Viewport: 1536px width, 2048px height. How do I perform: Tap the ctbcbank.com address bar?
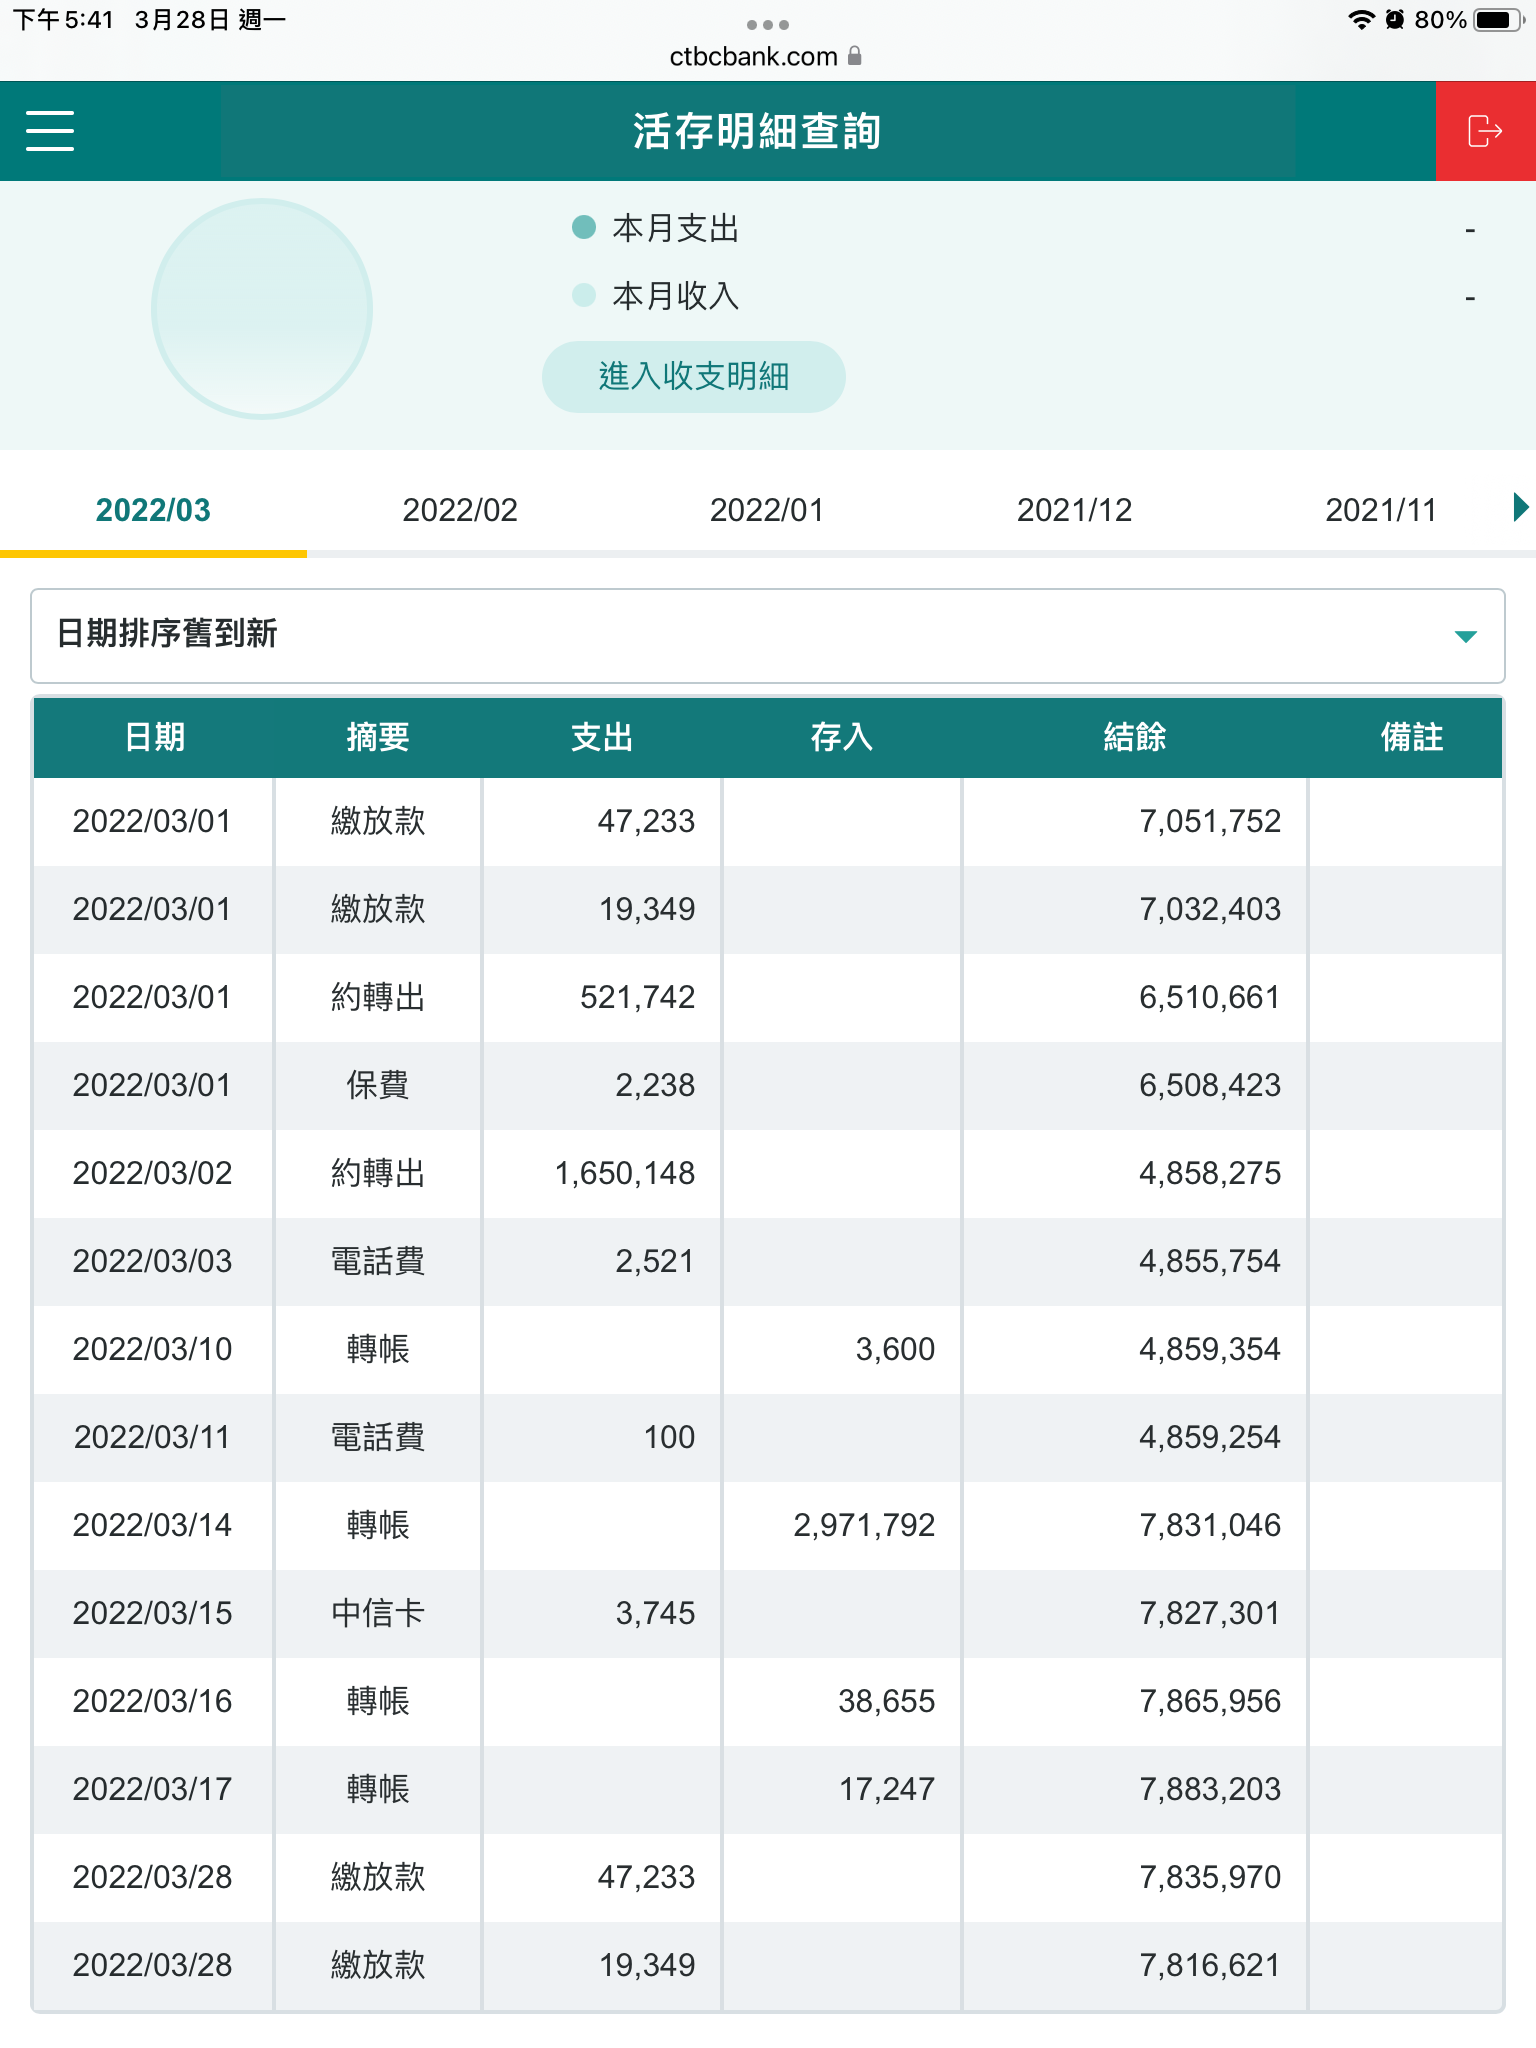click(x=755, y=56)
